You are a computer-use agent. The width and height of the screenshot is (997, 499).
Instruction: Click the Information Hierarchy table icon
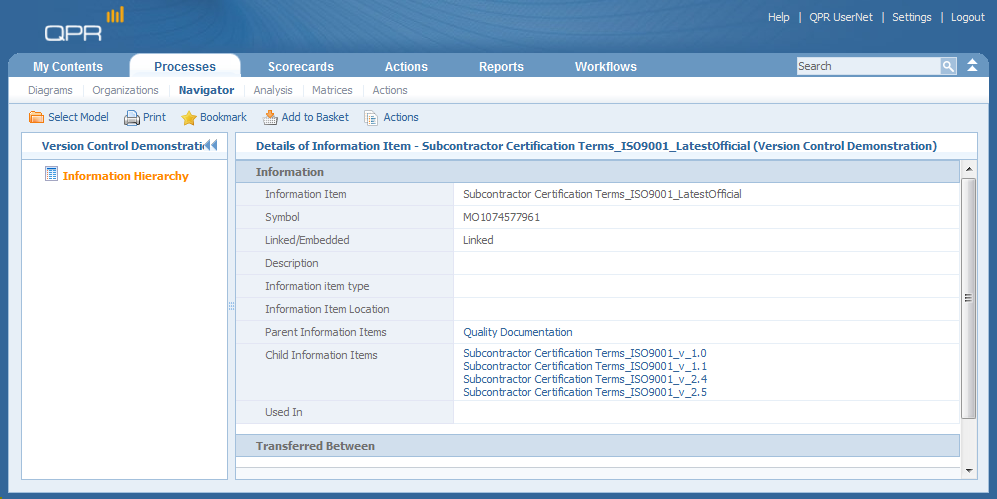52,174
